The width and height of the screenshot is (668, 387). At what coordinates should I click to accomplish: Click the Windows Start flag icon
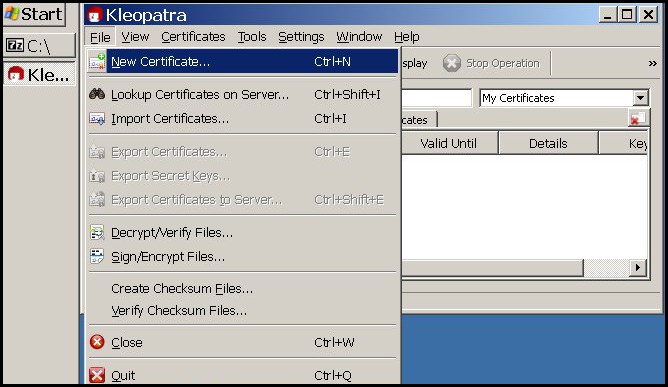coord(12,14)
